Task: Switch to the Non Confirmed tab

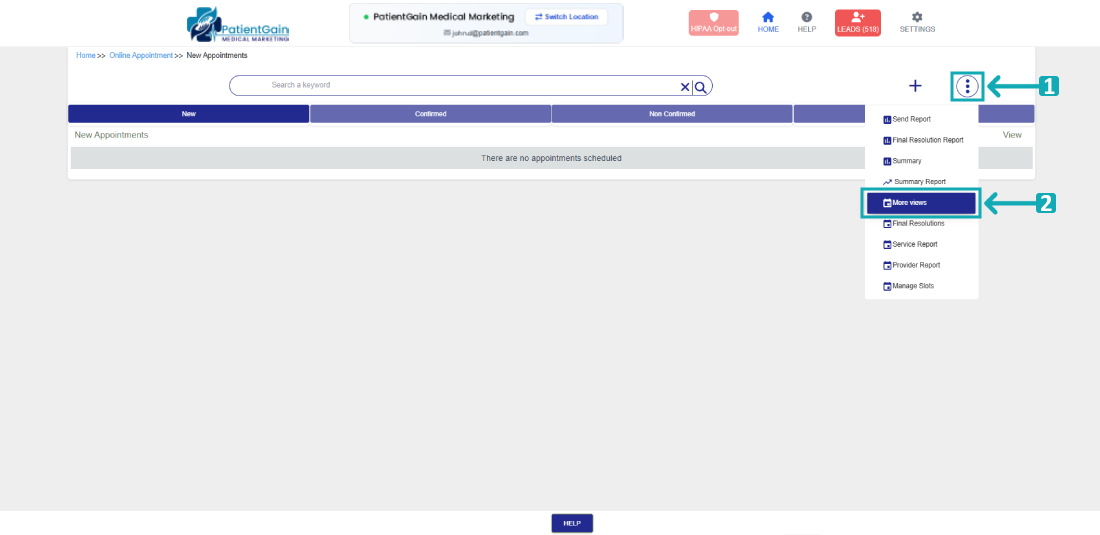Action: (x=672, y=114)
